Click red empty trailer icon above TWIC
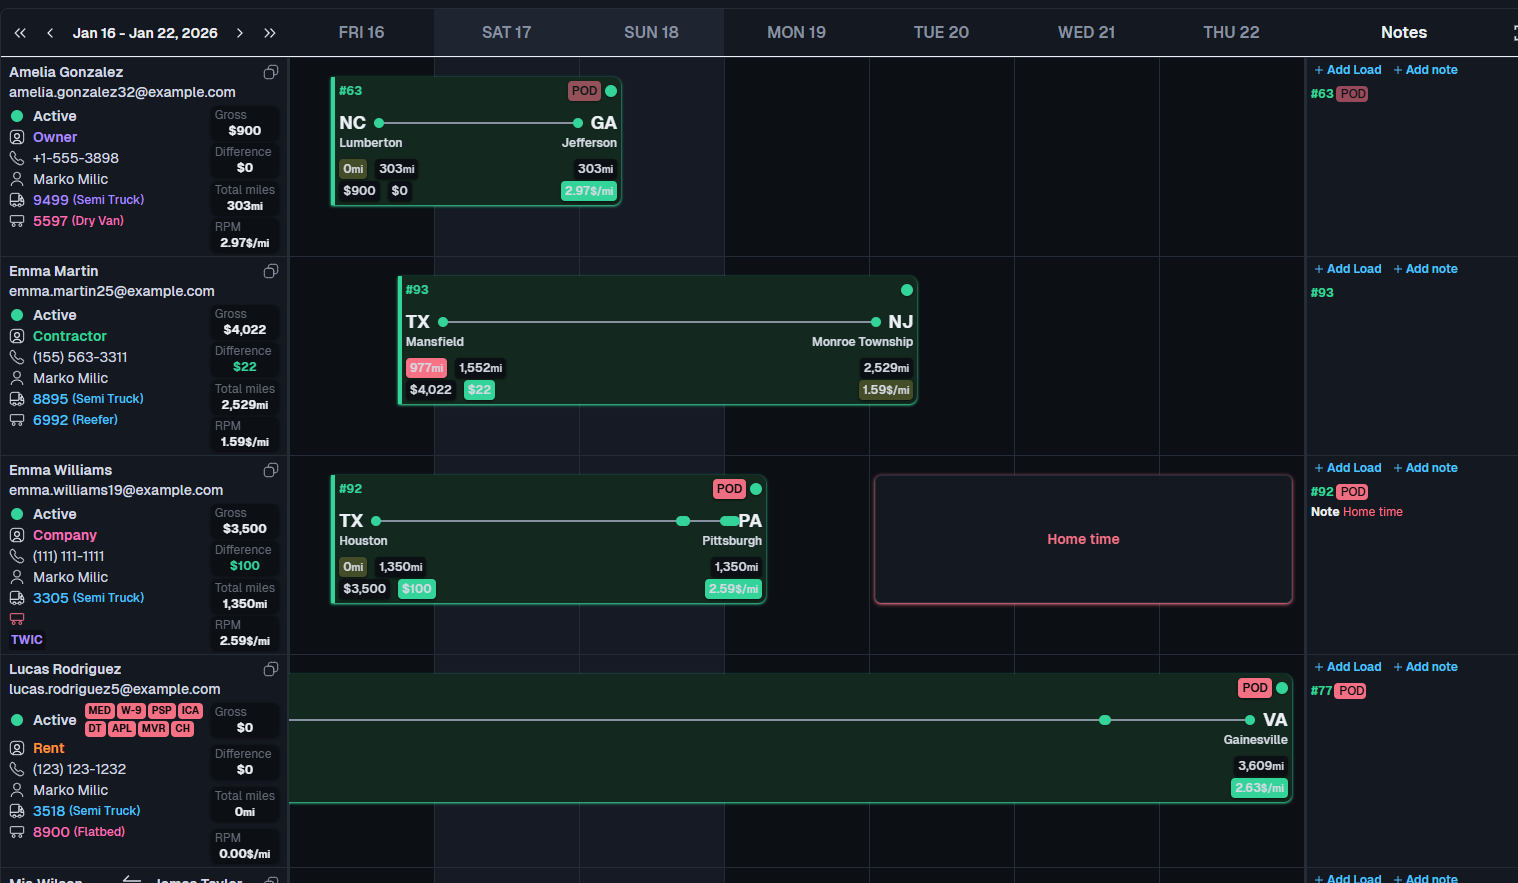 click(x=17, y=619)
